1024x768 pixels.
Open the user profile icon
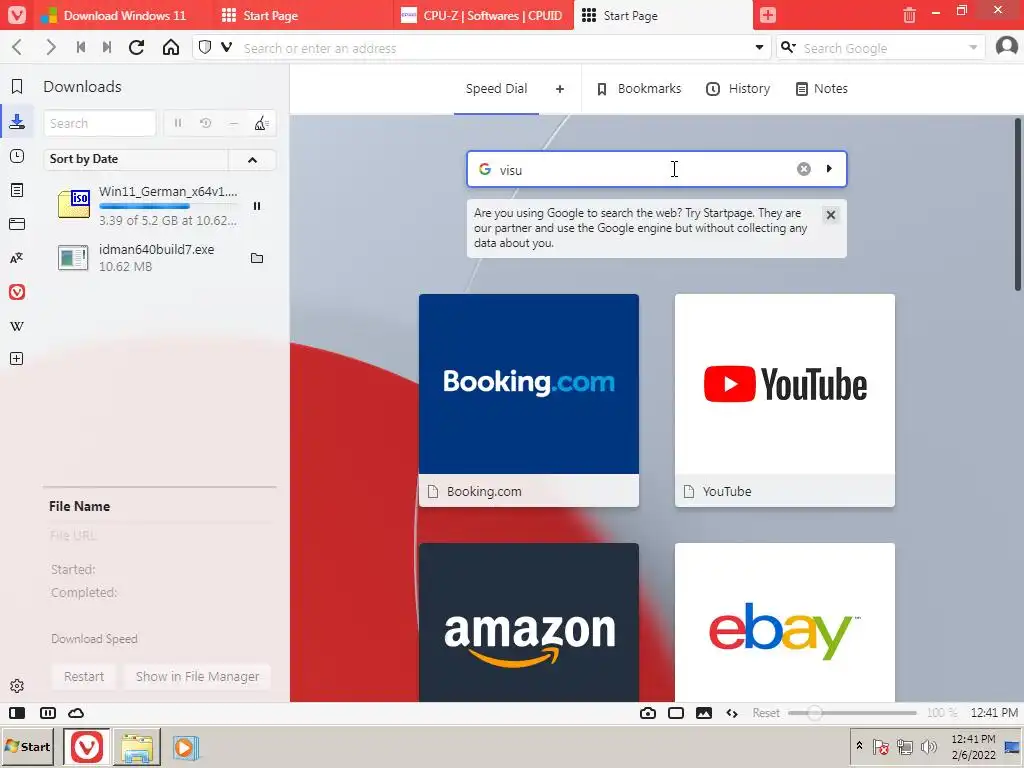1006,47
